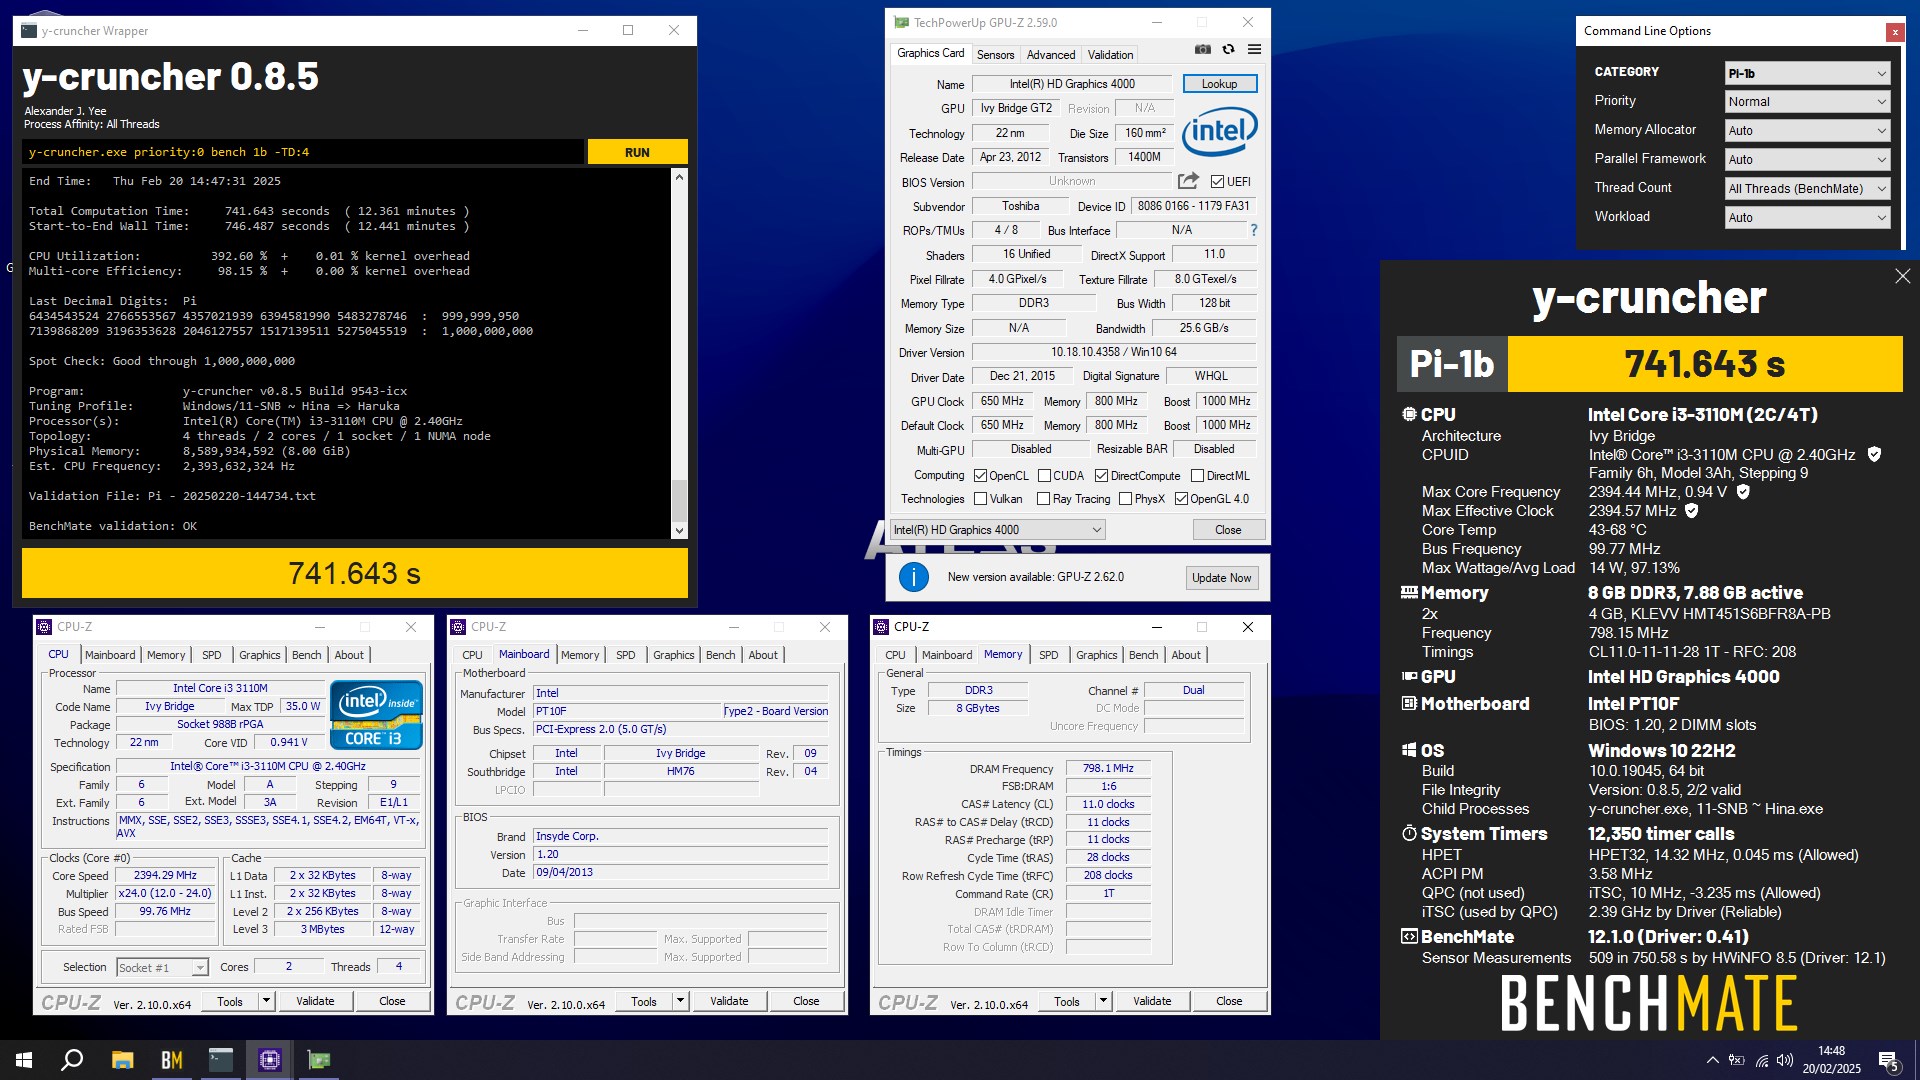This screenshot has width=1920, height=1080.
Task: Click the Intel Core i3 logo in CPU-Z
Action: [376, 715]
